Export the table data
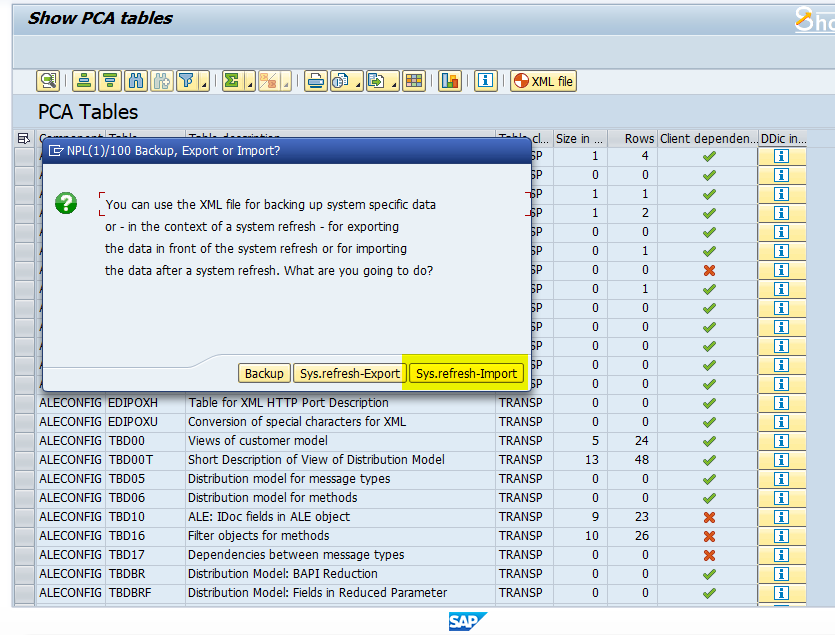The width and height of the screenshot is (835, 635). click(x=379, y=81)
